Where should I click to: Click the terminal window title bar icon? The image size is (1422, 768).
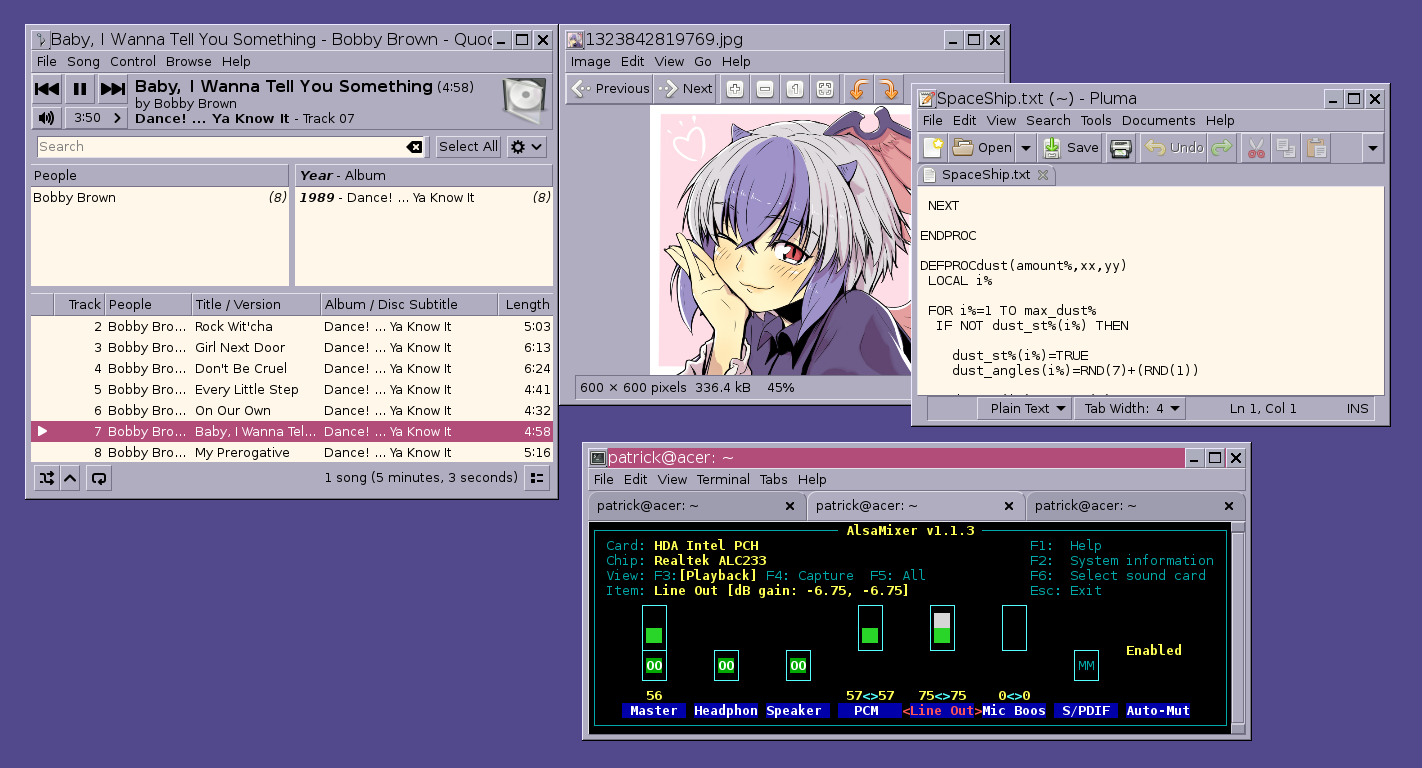click(x=597, y=458)
